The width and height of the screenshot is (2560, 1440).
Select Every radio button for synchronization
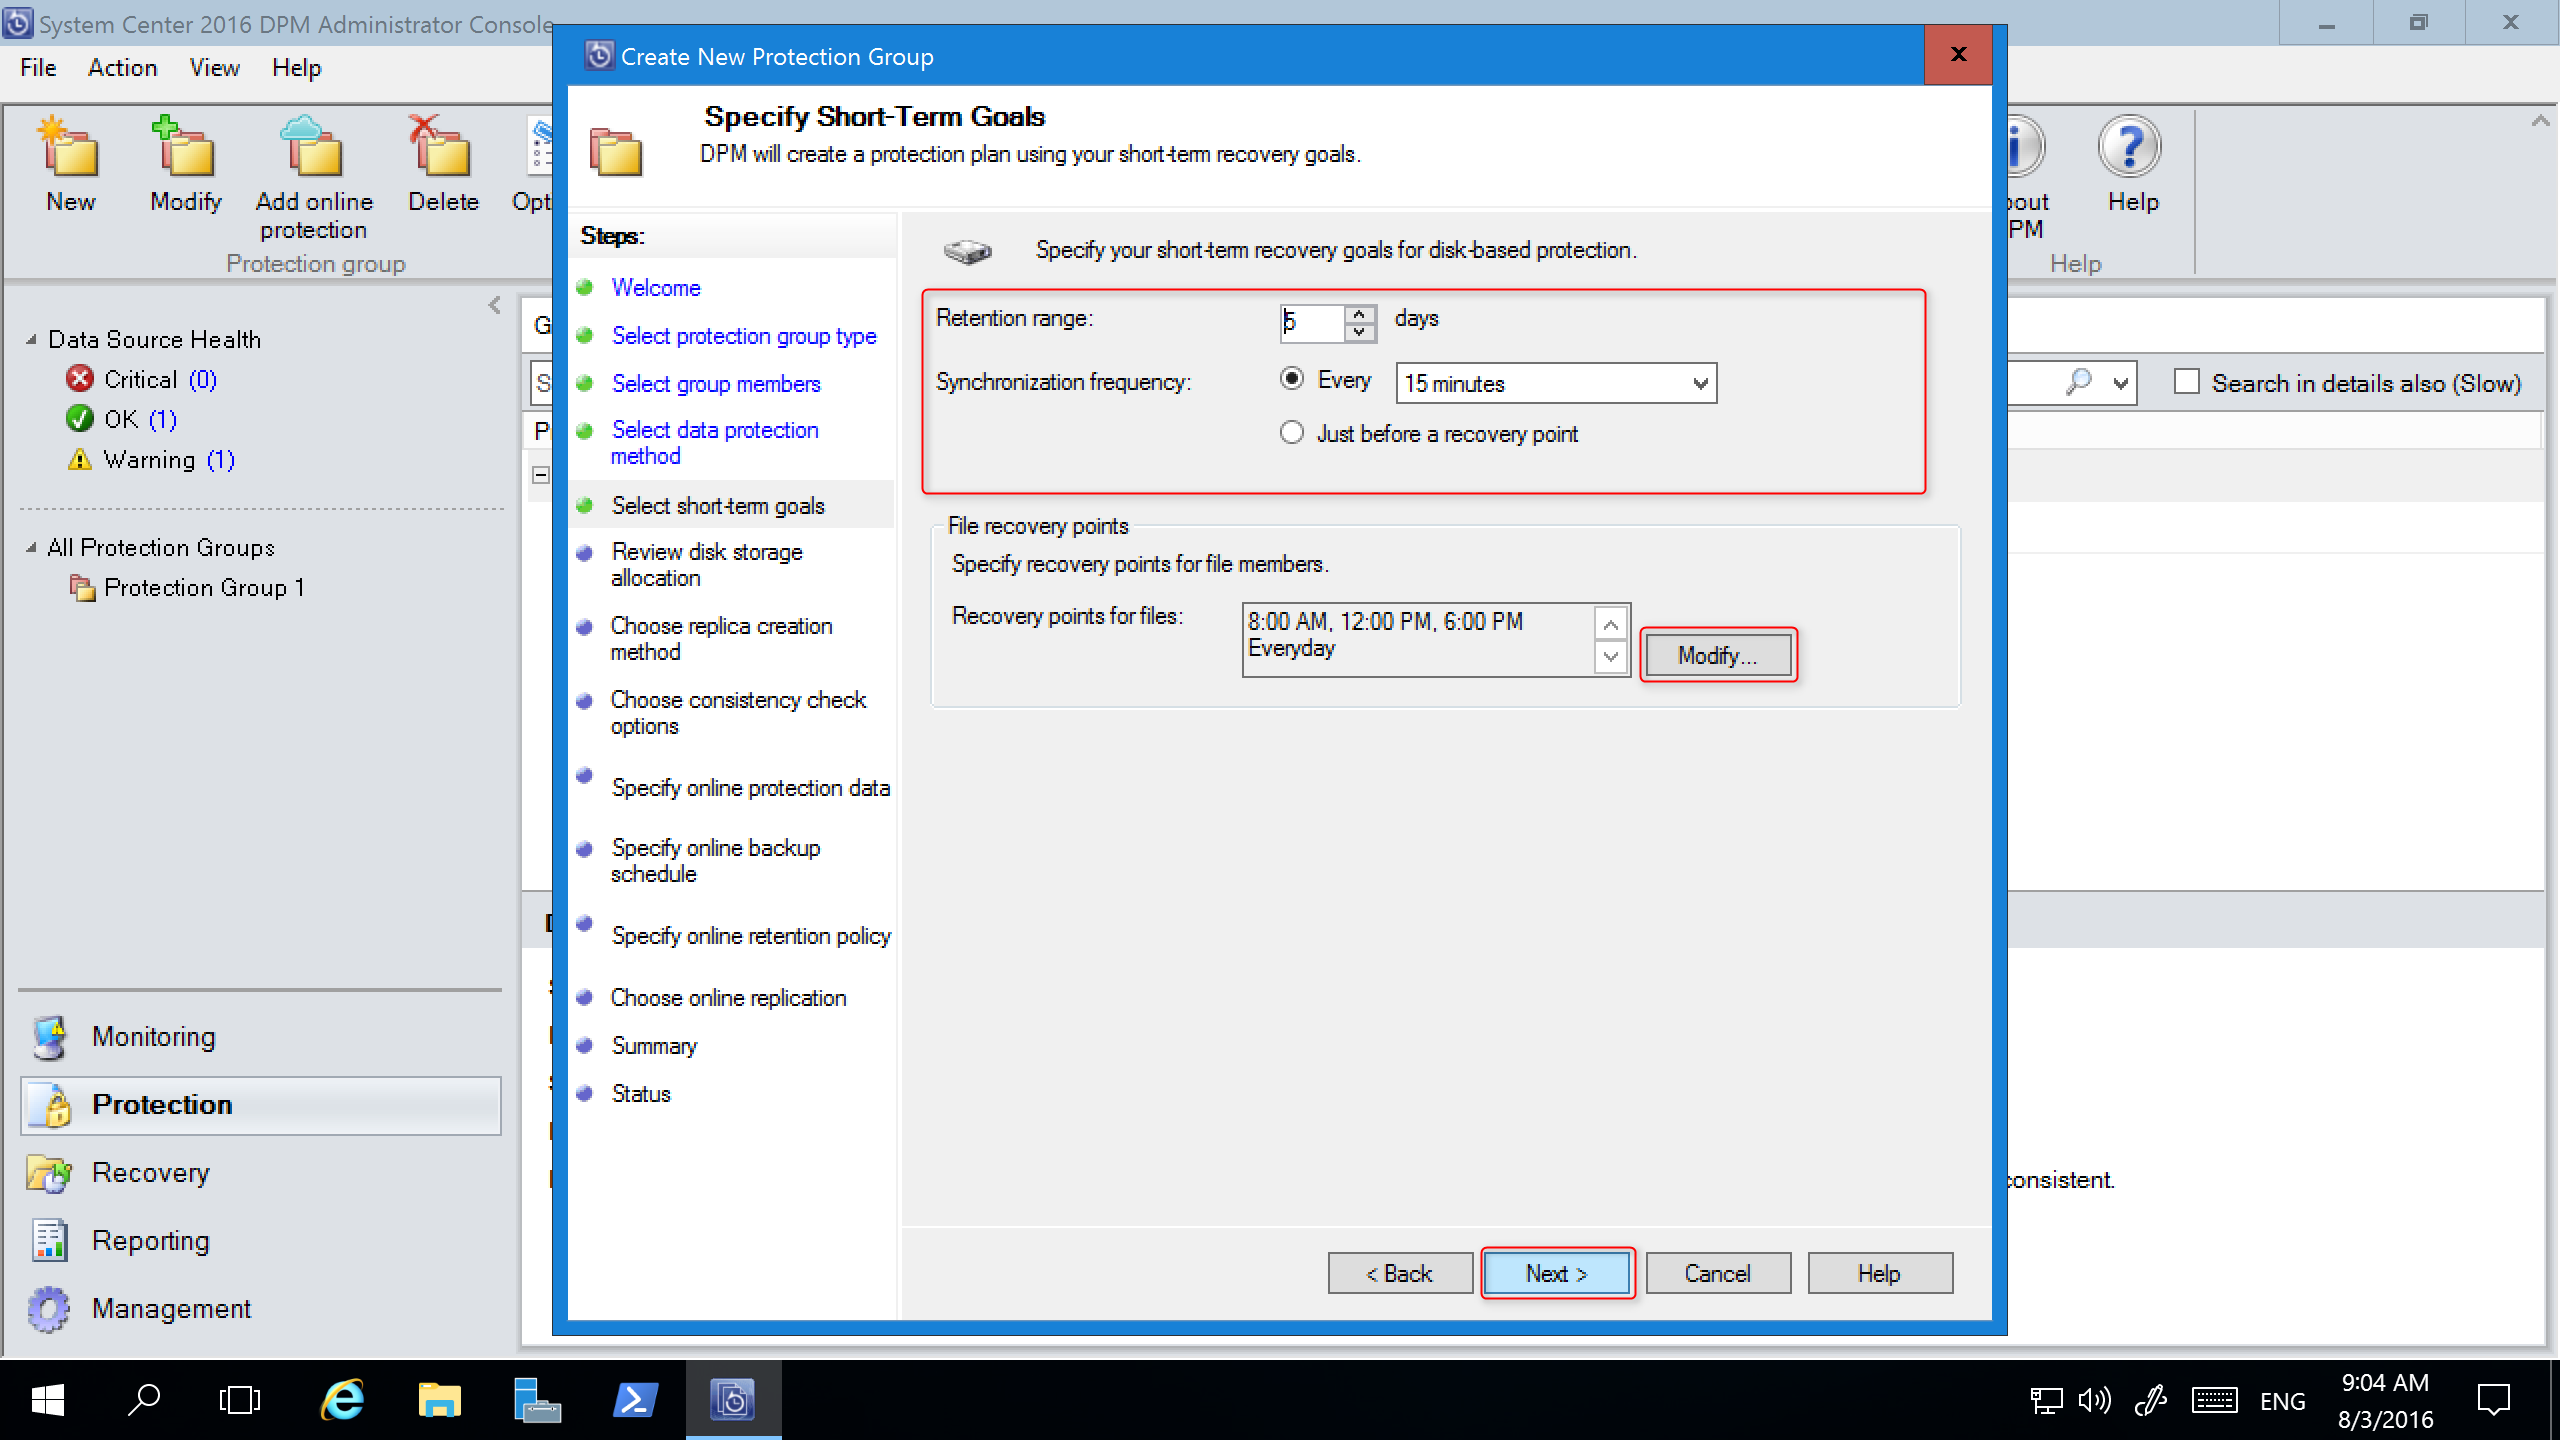pos(1291,382)
